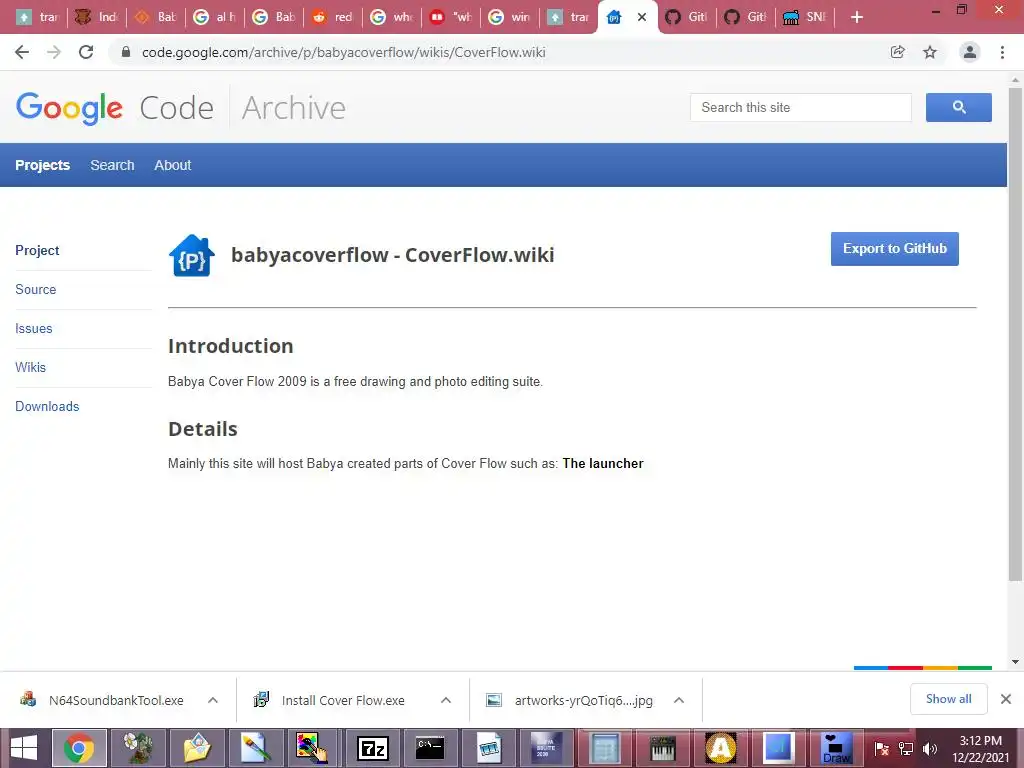The image size is (1024, 768).
Task: Click the 'Introduction' heading
Action: 231,345
